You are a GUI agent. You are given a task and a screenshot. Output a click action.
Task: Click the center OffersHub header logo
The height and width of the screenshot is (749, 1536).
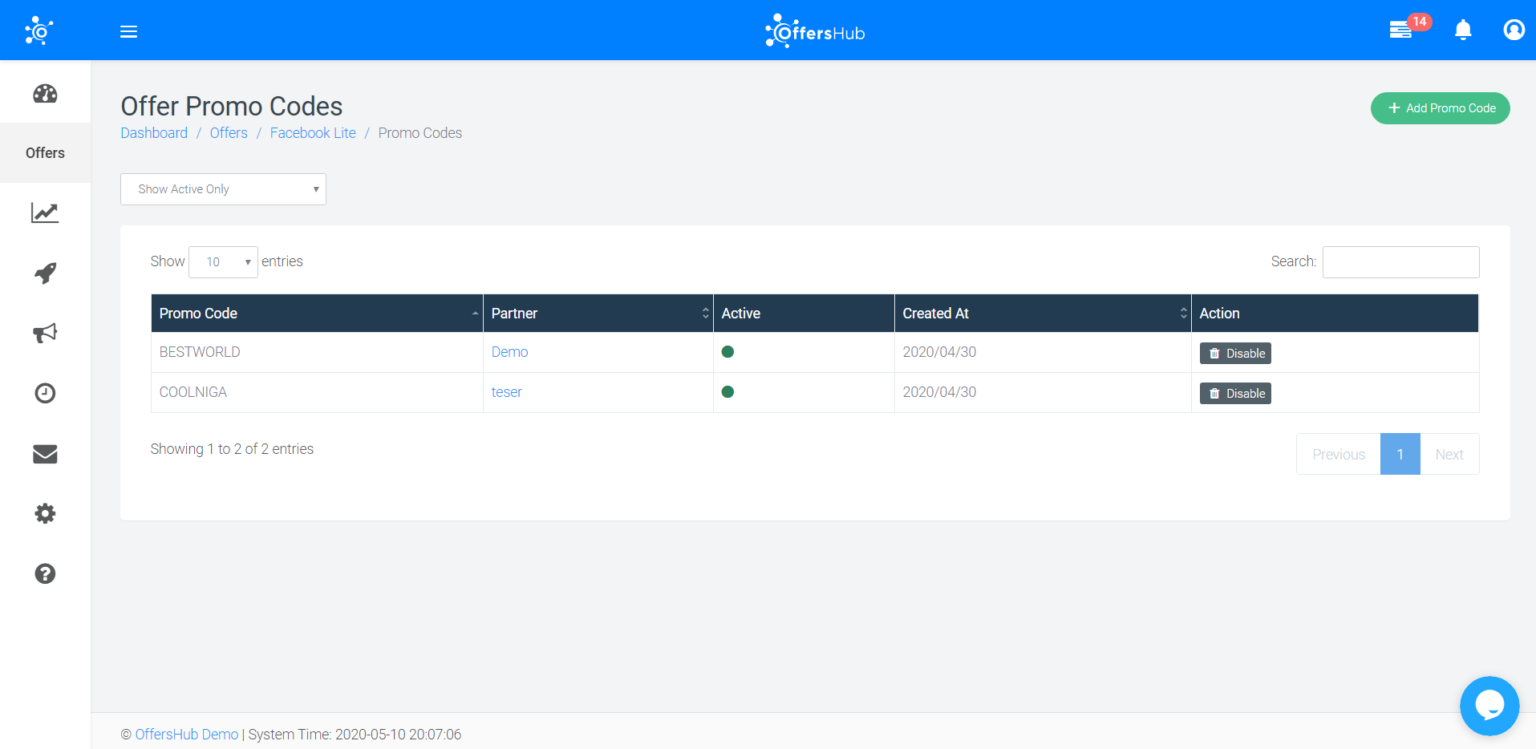tap(814, 31)
